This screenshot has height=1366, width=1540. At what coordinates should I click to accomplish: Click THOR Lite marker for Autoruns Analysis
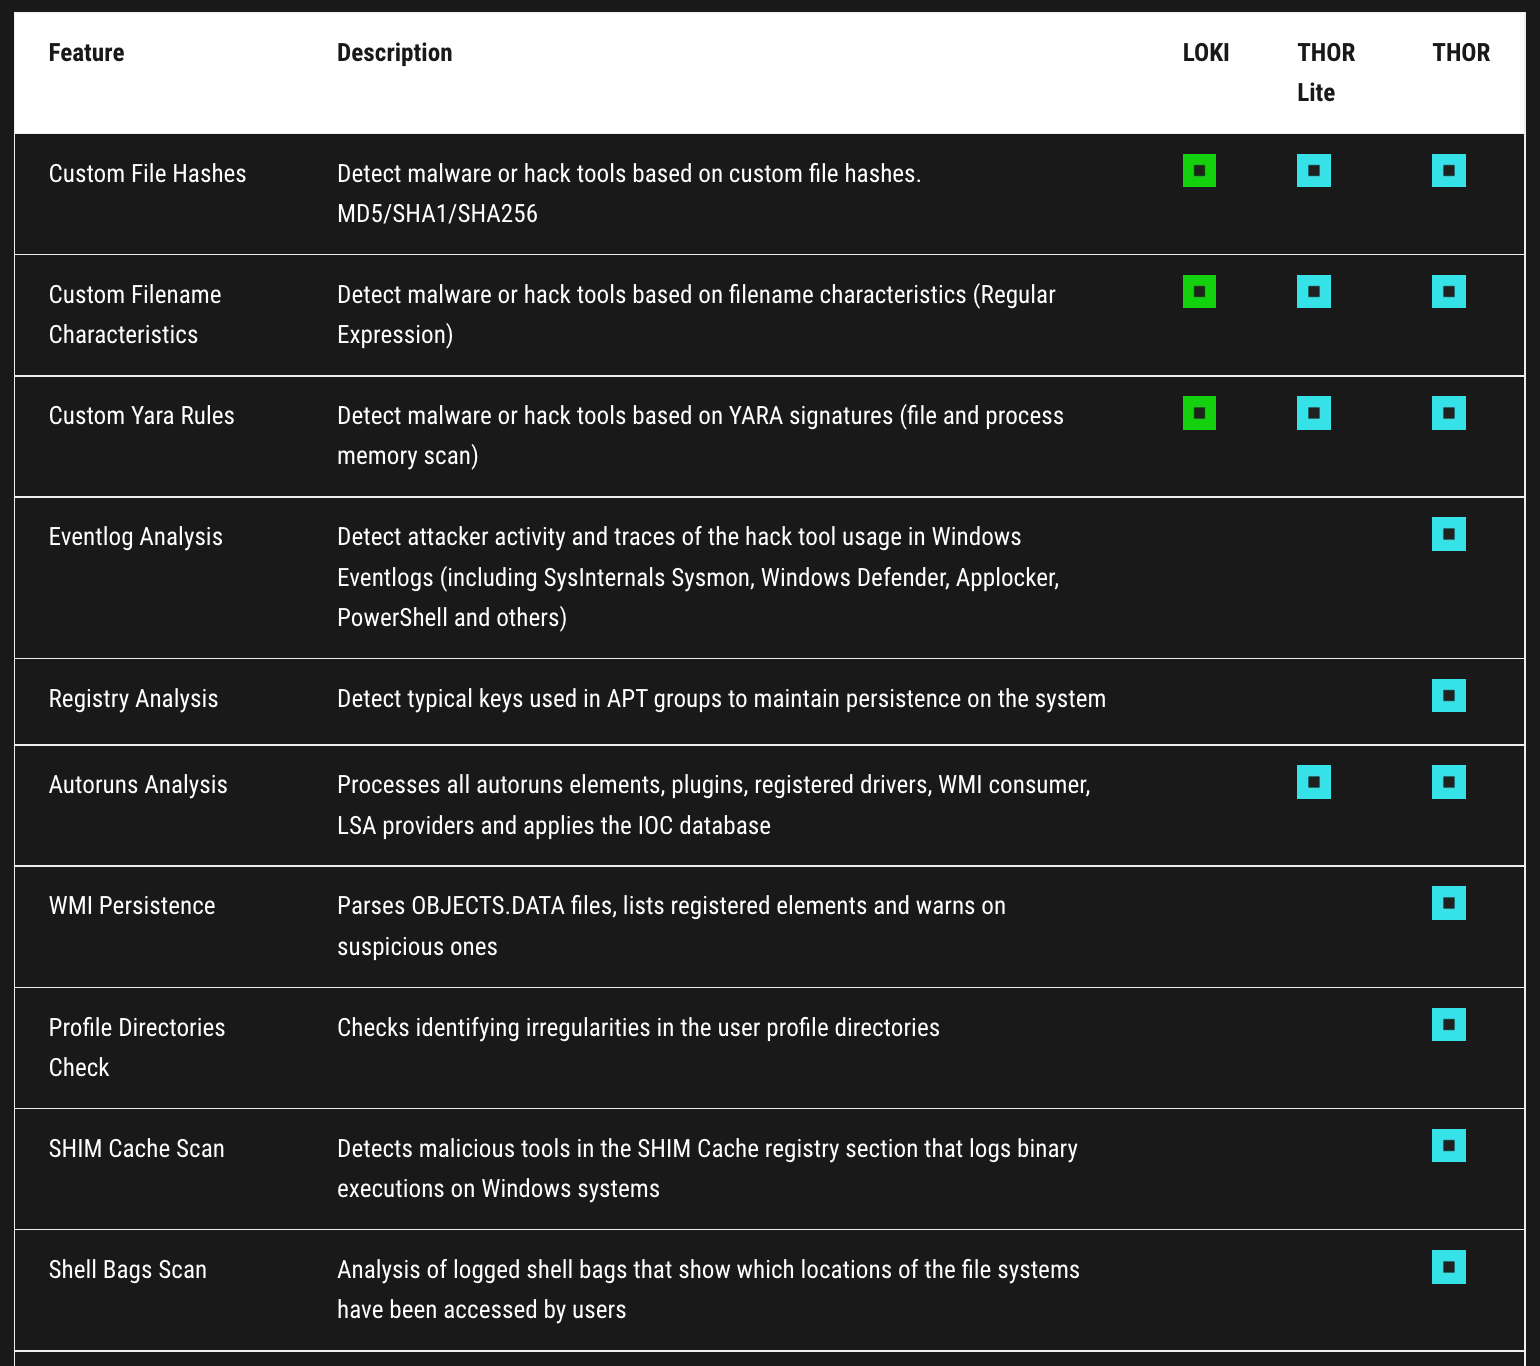click(1313, 782)
